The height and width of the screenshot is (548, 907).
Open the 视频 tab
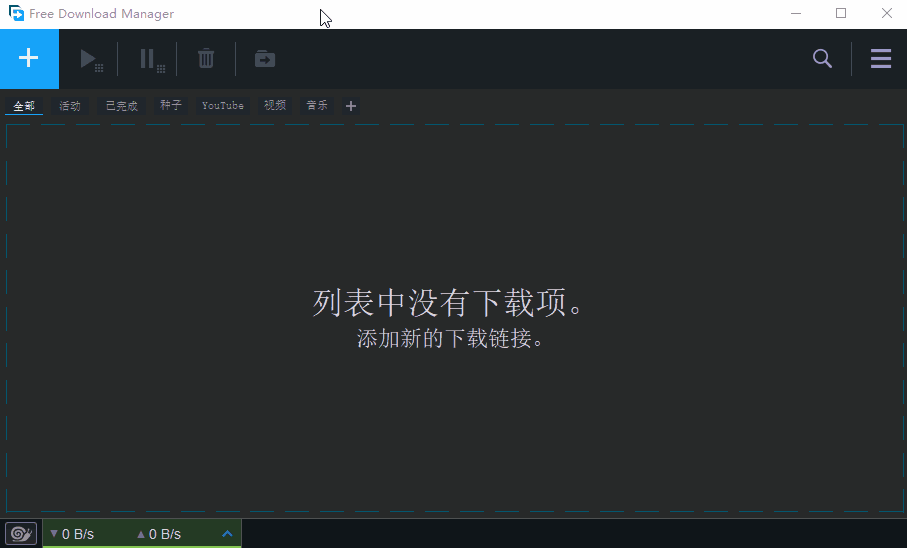[x=275, y=105]
